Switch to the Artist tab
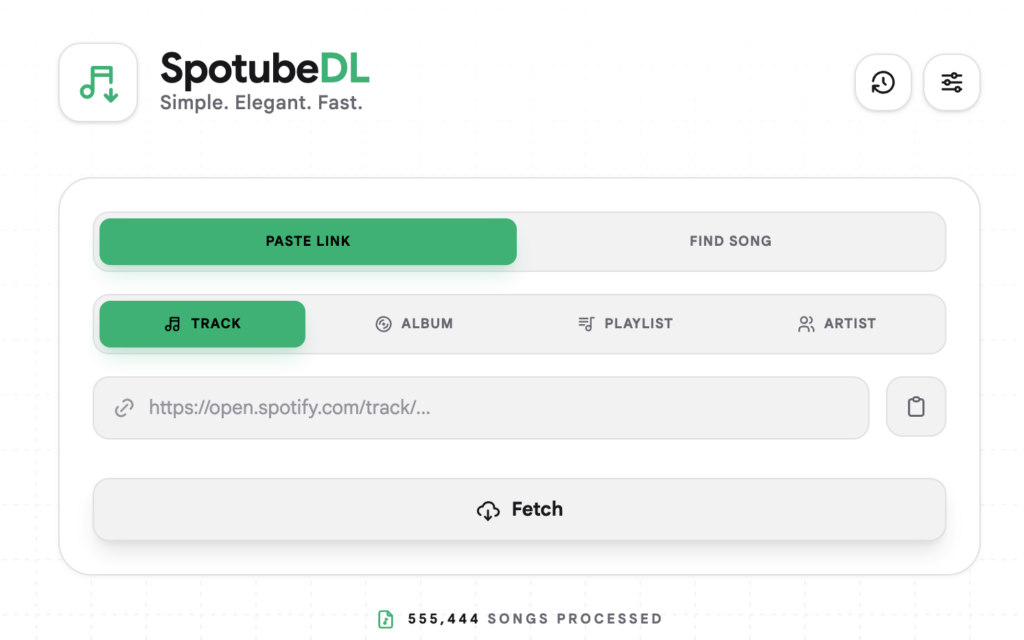Image resolution: width=1024 pixels, height=640 pixels. 836,323
